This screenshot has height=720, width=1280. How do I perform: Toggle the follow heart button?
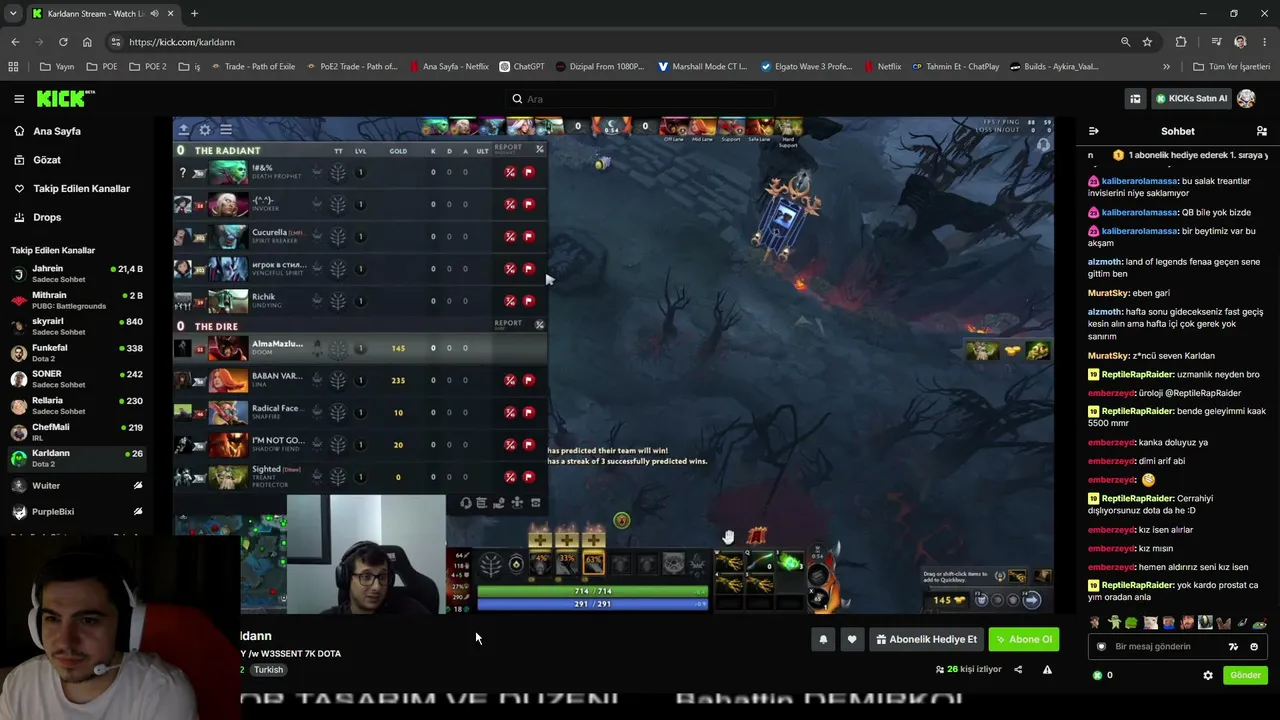click(852, 639)
